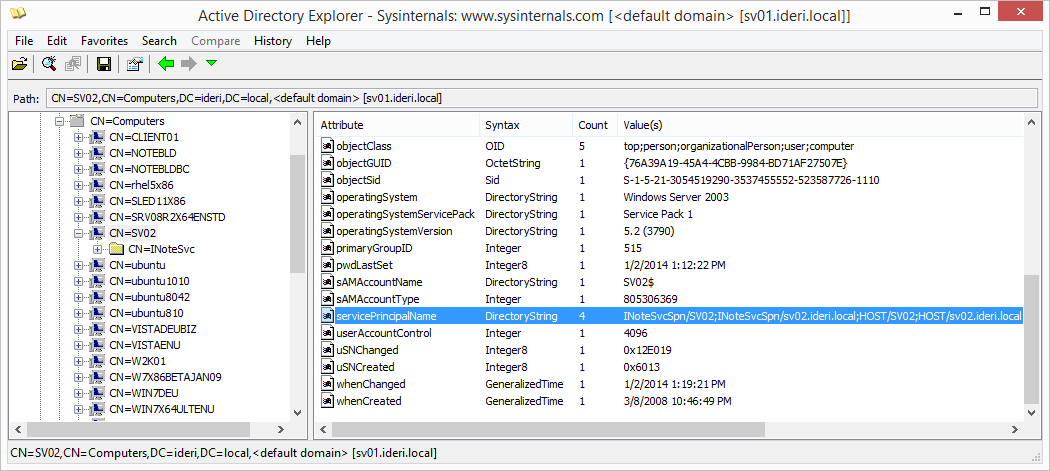Select the CN=WIN7X64ULTENU tree item

pos(161,409)
